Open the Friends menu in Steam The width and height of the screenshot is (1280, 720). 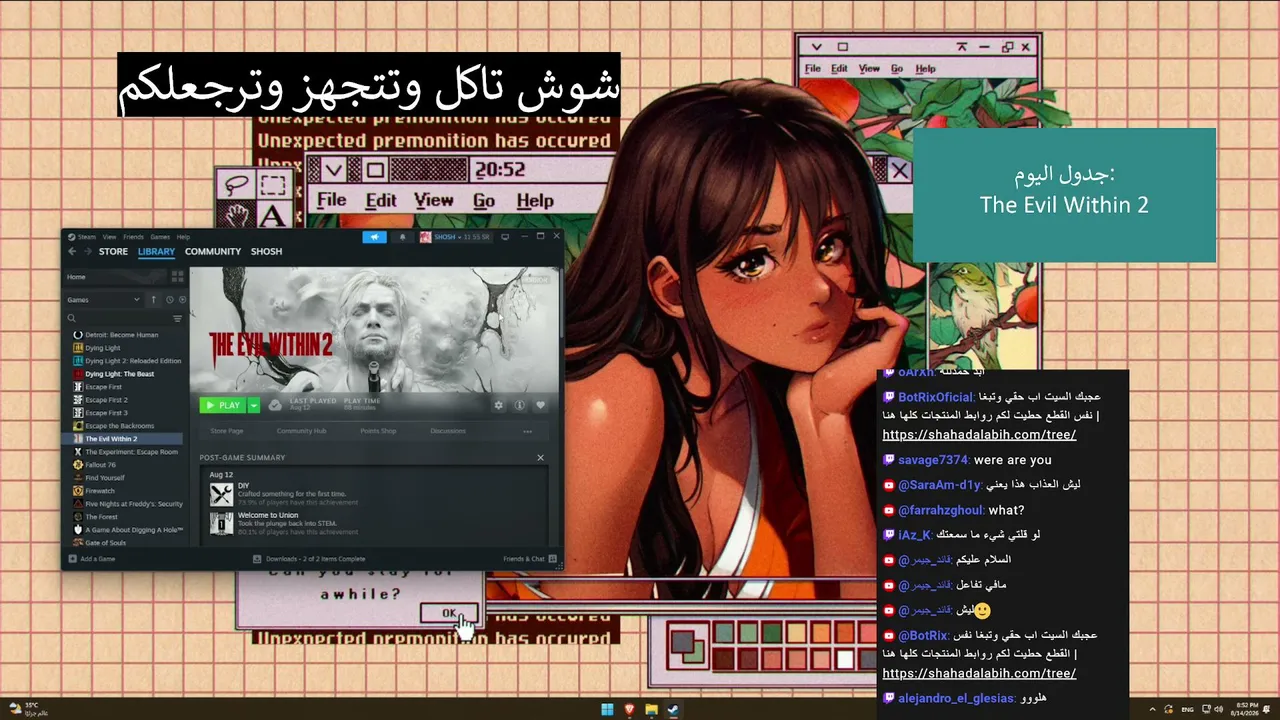pos(133,237)
